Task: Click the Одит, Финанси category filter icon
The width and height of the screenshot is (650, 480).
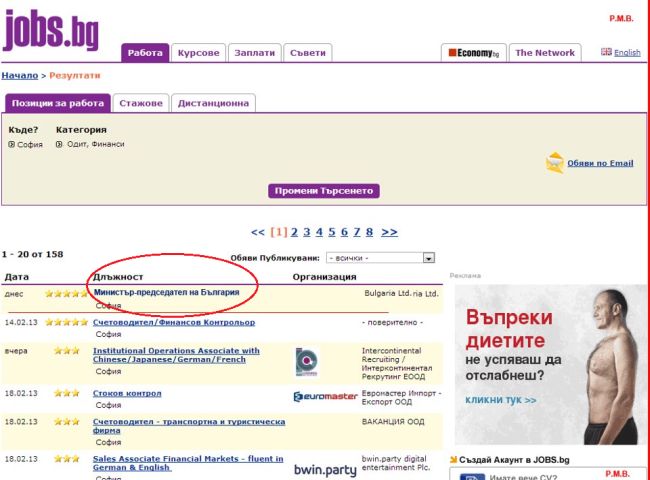Action: 59,144
